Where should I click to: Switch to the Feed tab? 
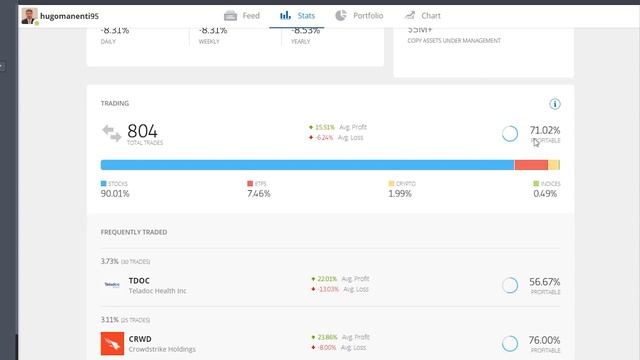[x=242, y=16]
